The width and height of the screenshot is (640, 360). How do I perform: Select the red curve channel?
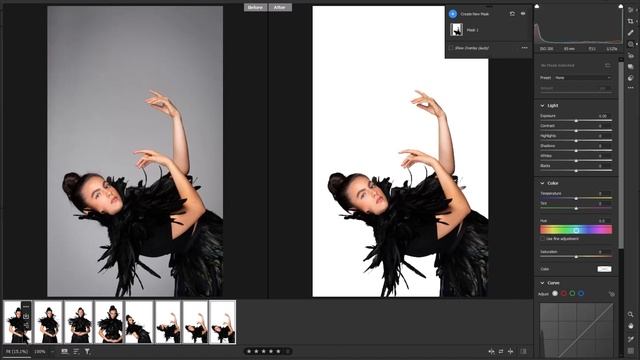[564, 293]
